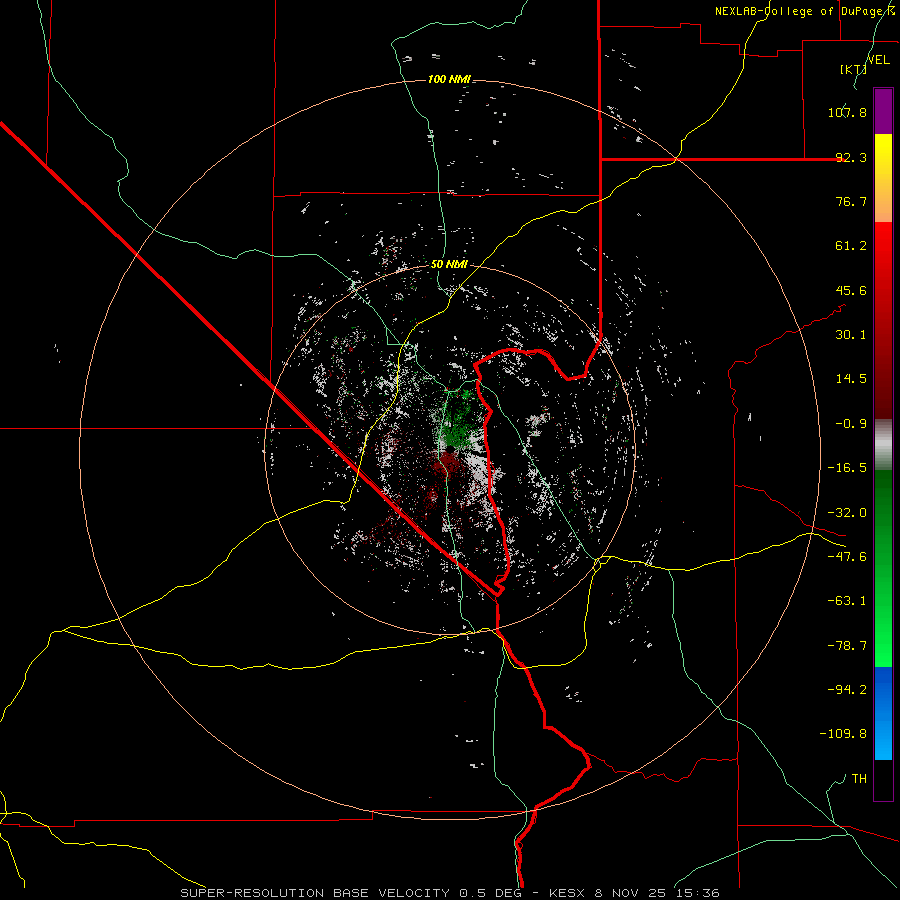Click the blue segment of velocity color bar
Image resolution: width=900 pixels, height=900 pixels.
(883, 713)
